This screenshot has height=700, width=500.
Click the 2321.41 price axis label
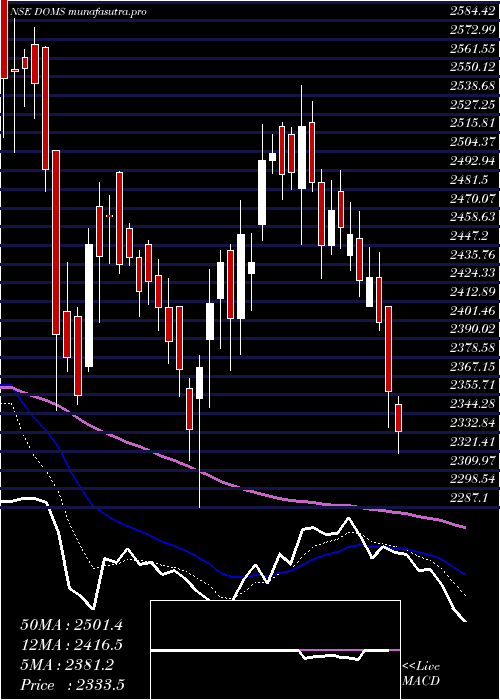click(x=472, y=442)
